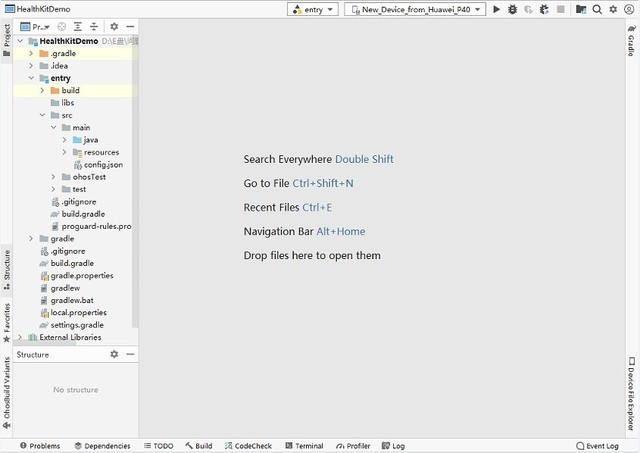Open the user account avatar icon
640x453 pixels.
pyautogui.click(x=629, y=9)
